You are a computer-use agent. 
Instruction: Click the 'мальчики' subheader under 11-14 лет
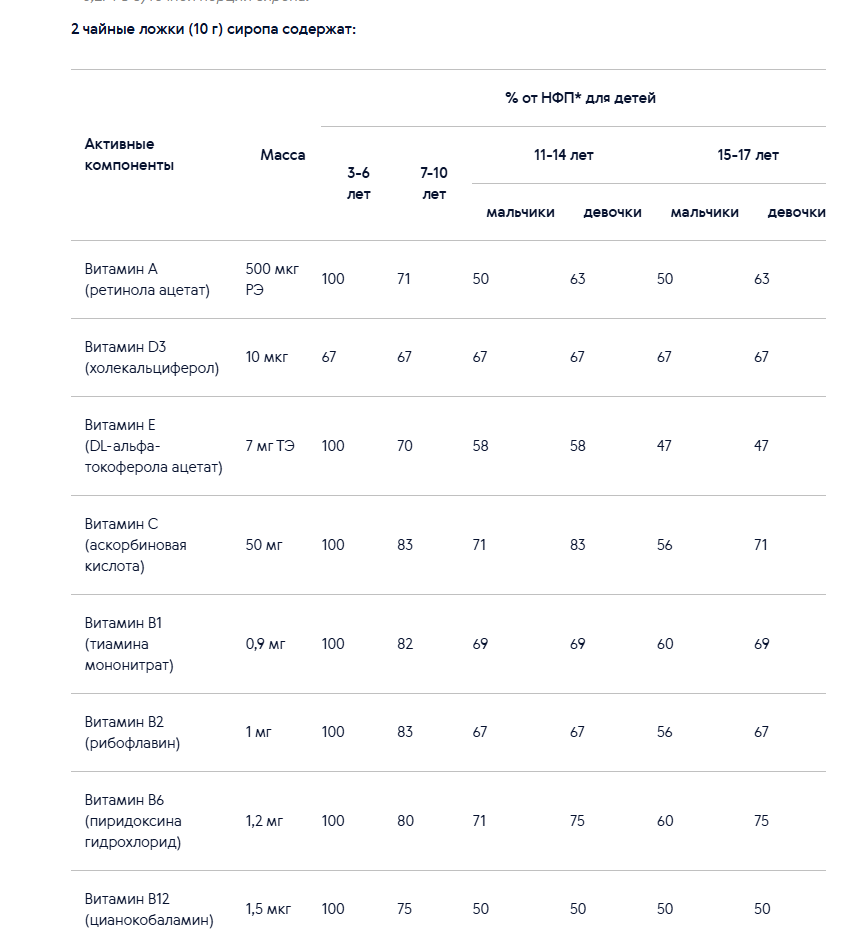tap(520, 212)
